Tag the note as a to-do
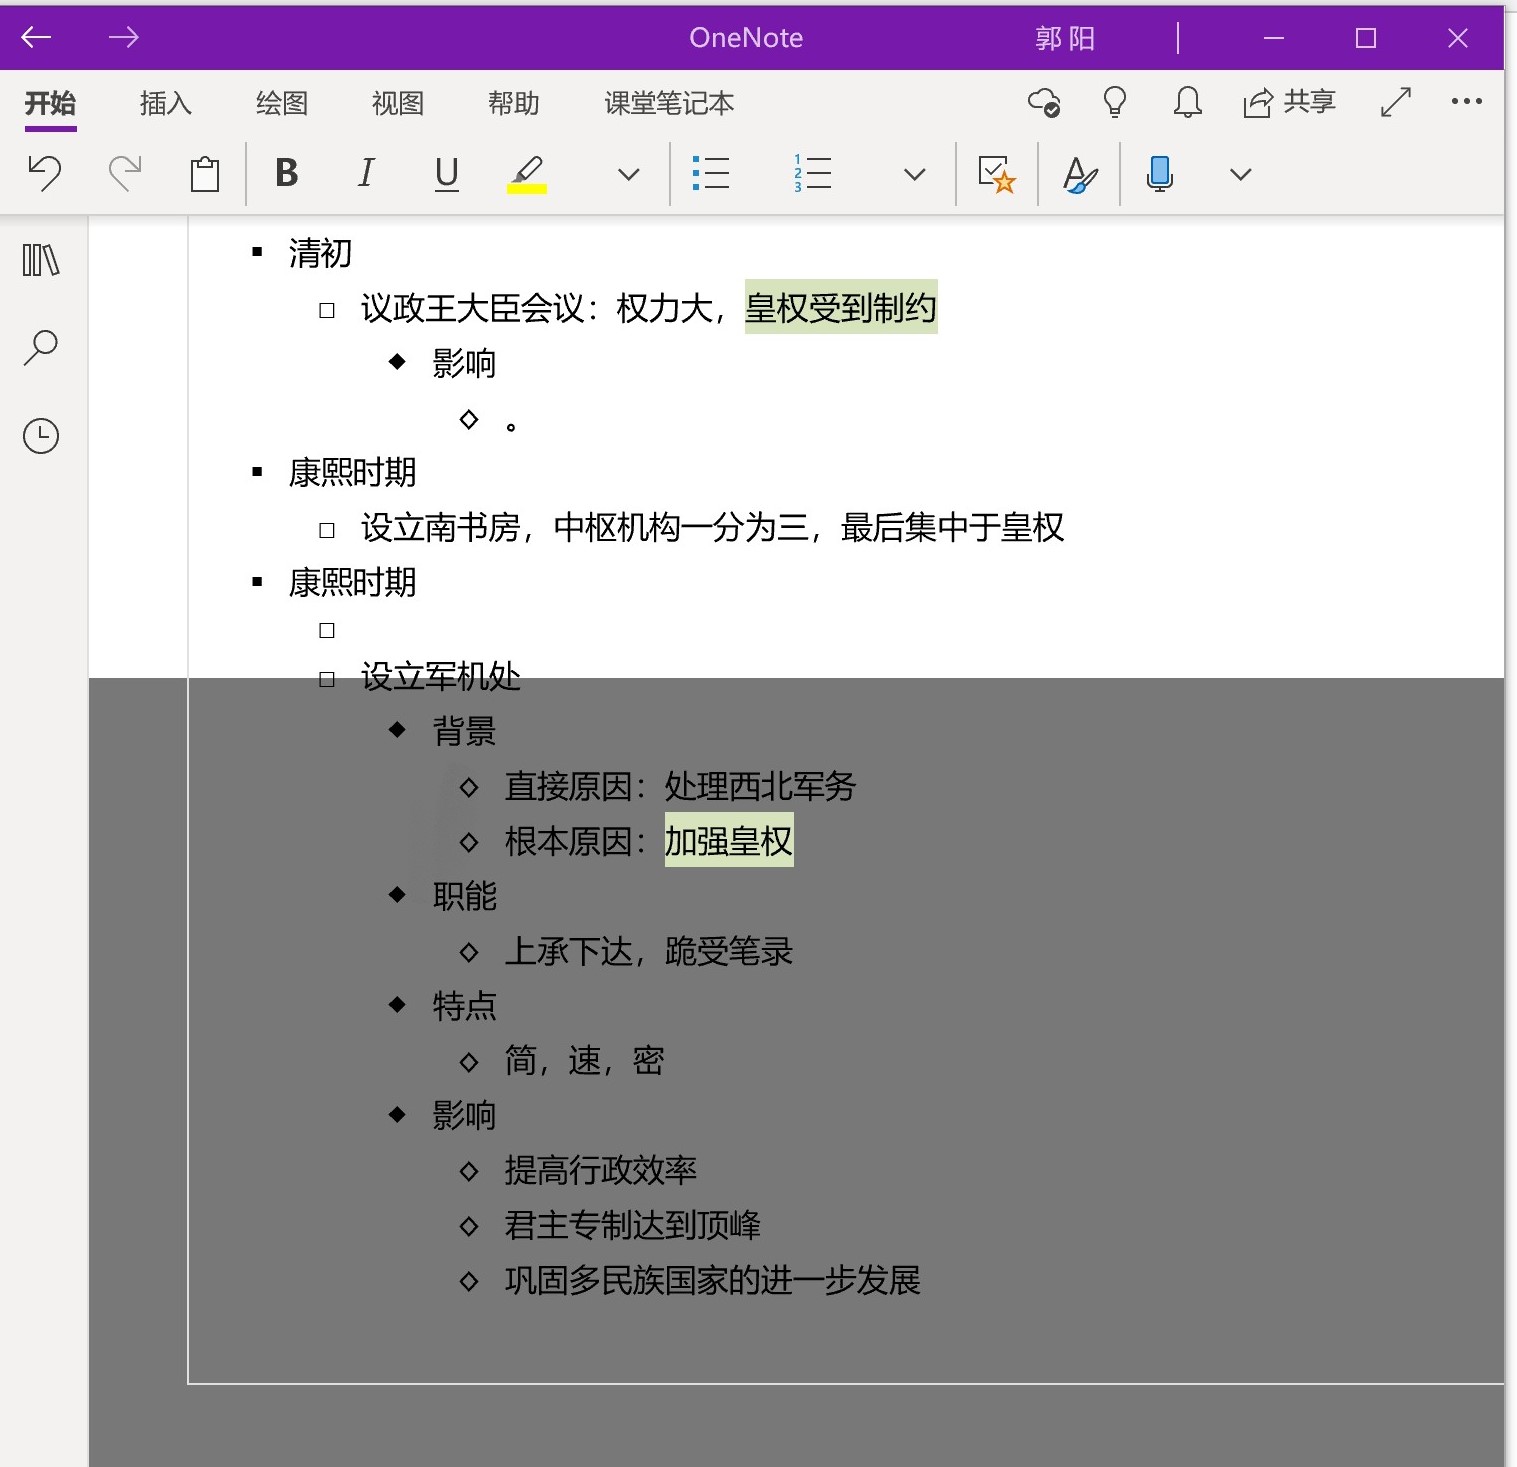The image size is (1517, 1467). [997, 174]
